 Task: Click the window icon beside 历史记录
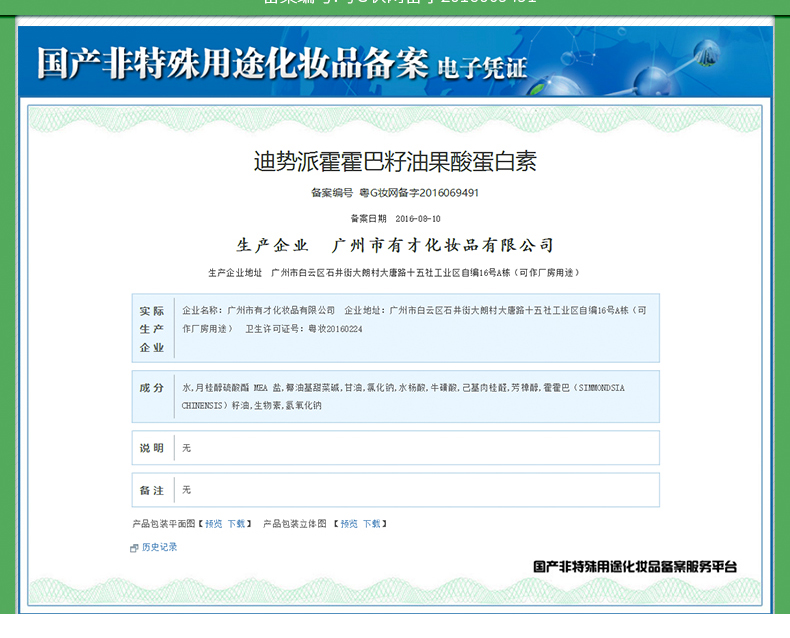coord(134,548)
